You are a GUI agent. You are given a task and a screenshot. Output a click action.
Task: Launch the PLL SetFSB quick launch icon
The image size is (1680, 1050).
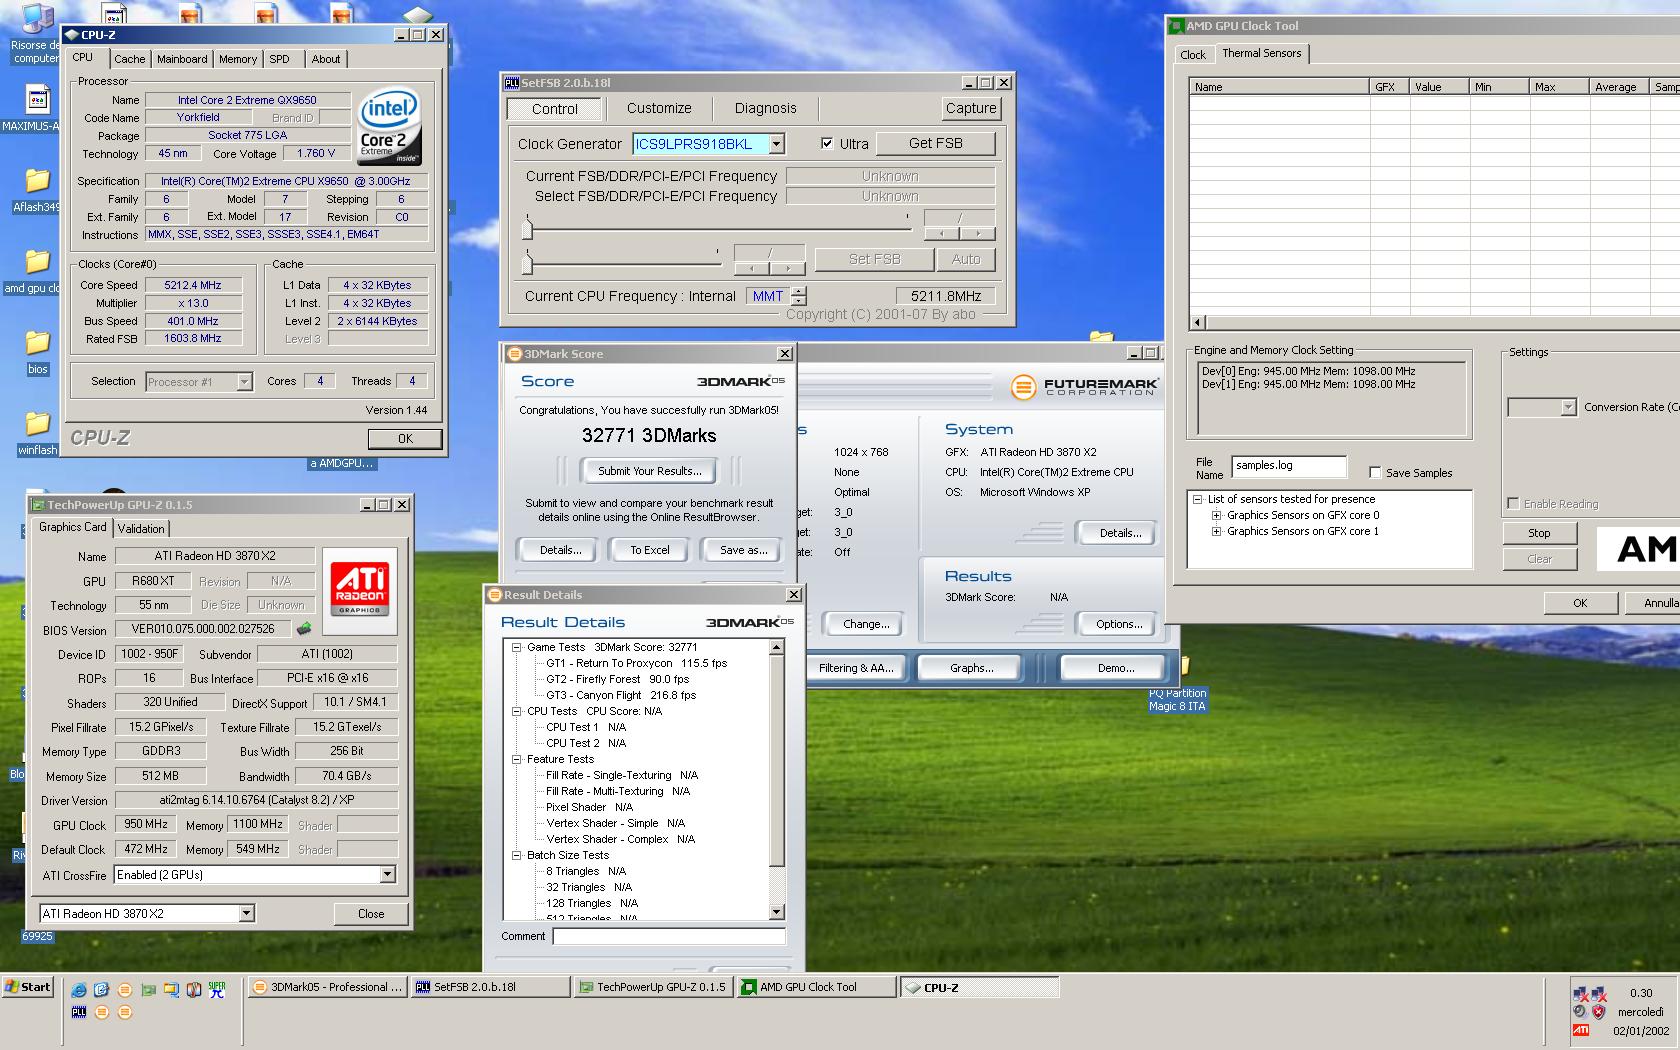(79, 1012)
